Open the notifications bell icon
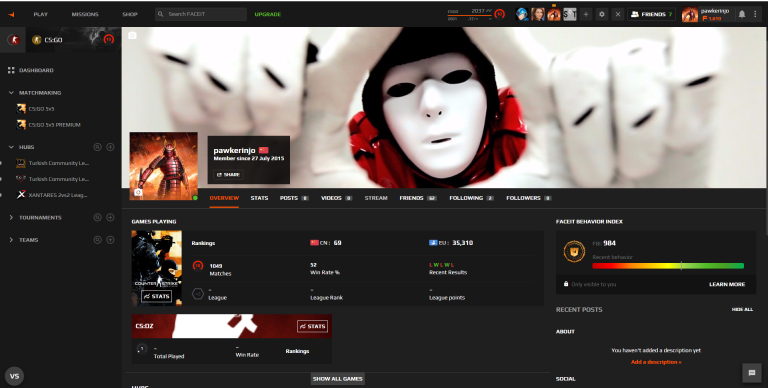The image size is (768, 388). pos(742,14)
